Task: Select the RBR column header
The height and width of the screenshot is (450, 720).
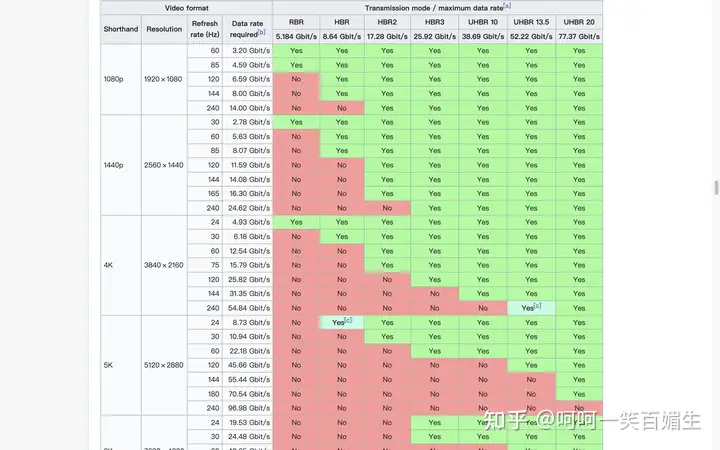Action: pyautogui.click(x=295, y=21)
